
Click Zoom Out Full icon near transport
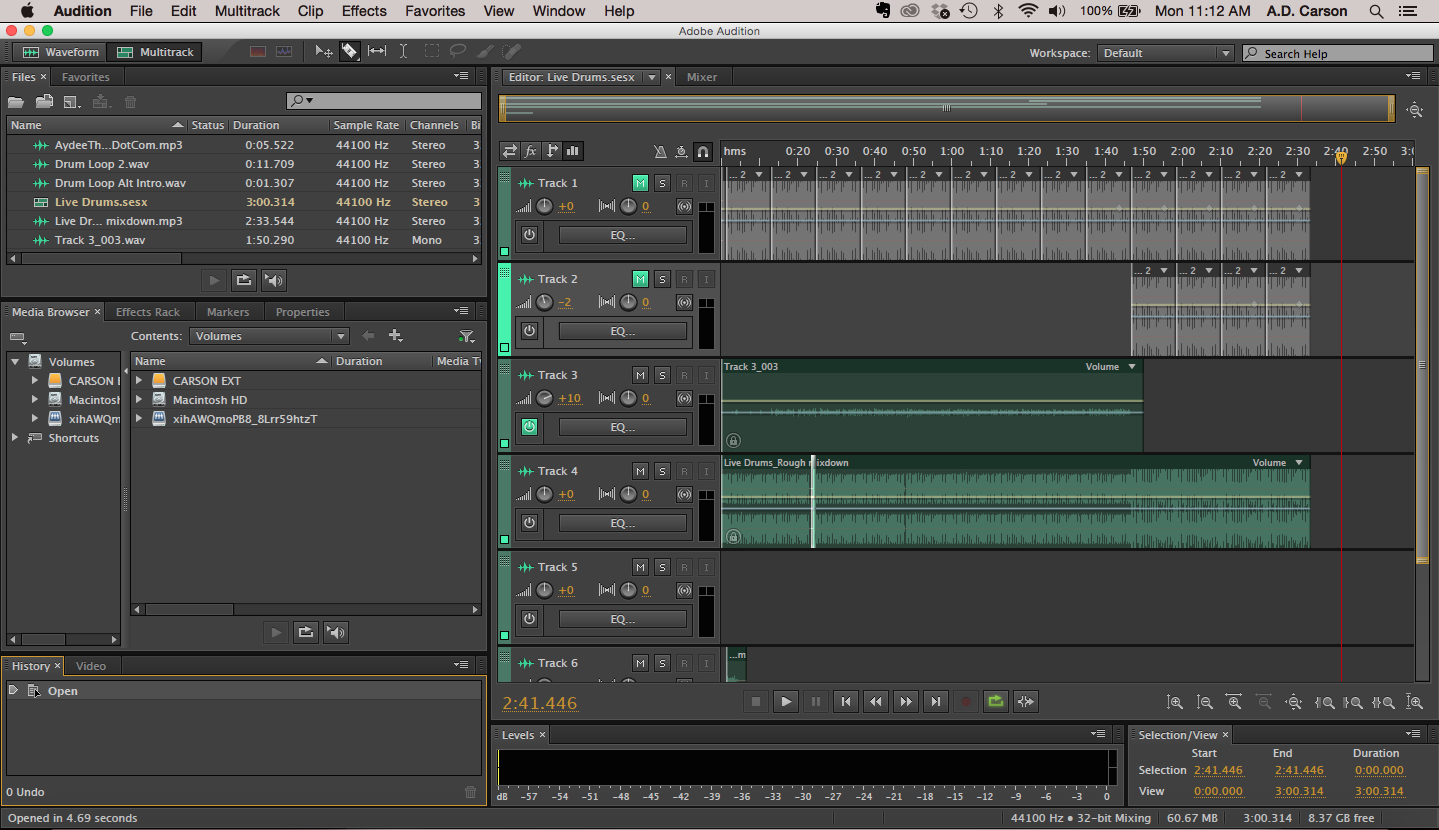pyautogui.click(x=1294, y=703)
